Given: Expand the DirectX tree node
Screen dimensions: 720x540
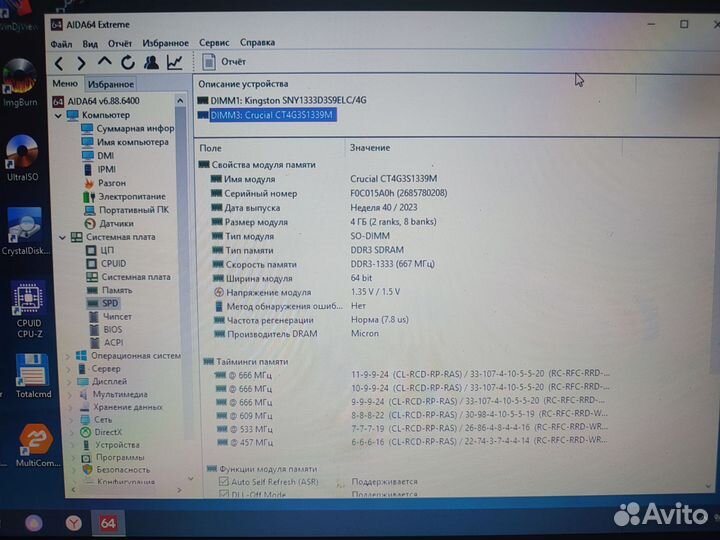Looking at the screenshot, I should 72,433.
